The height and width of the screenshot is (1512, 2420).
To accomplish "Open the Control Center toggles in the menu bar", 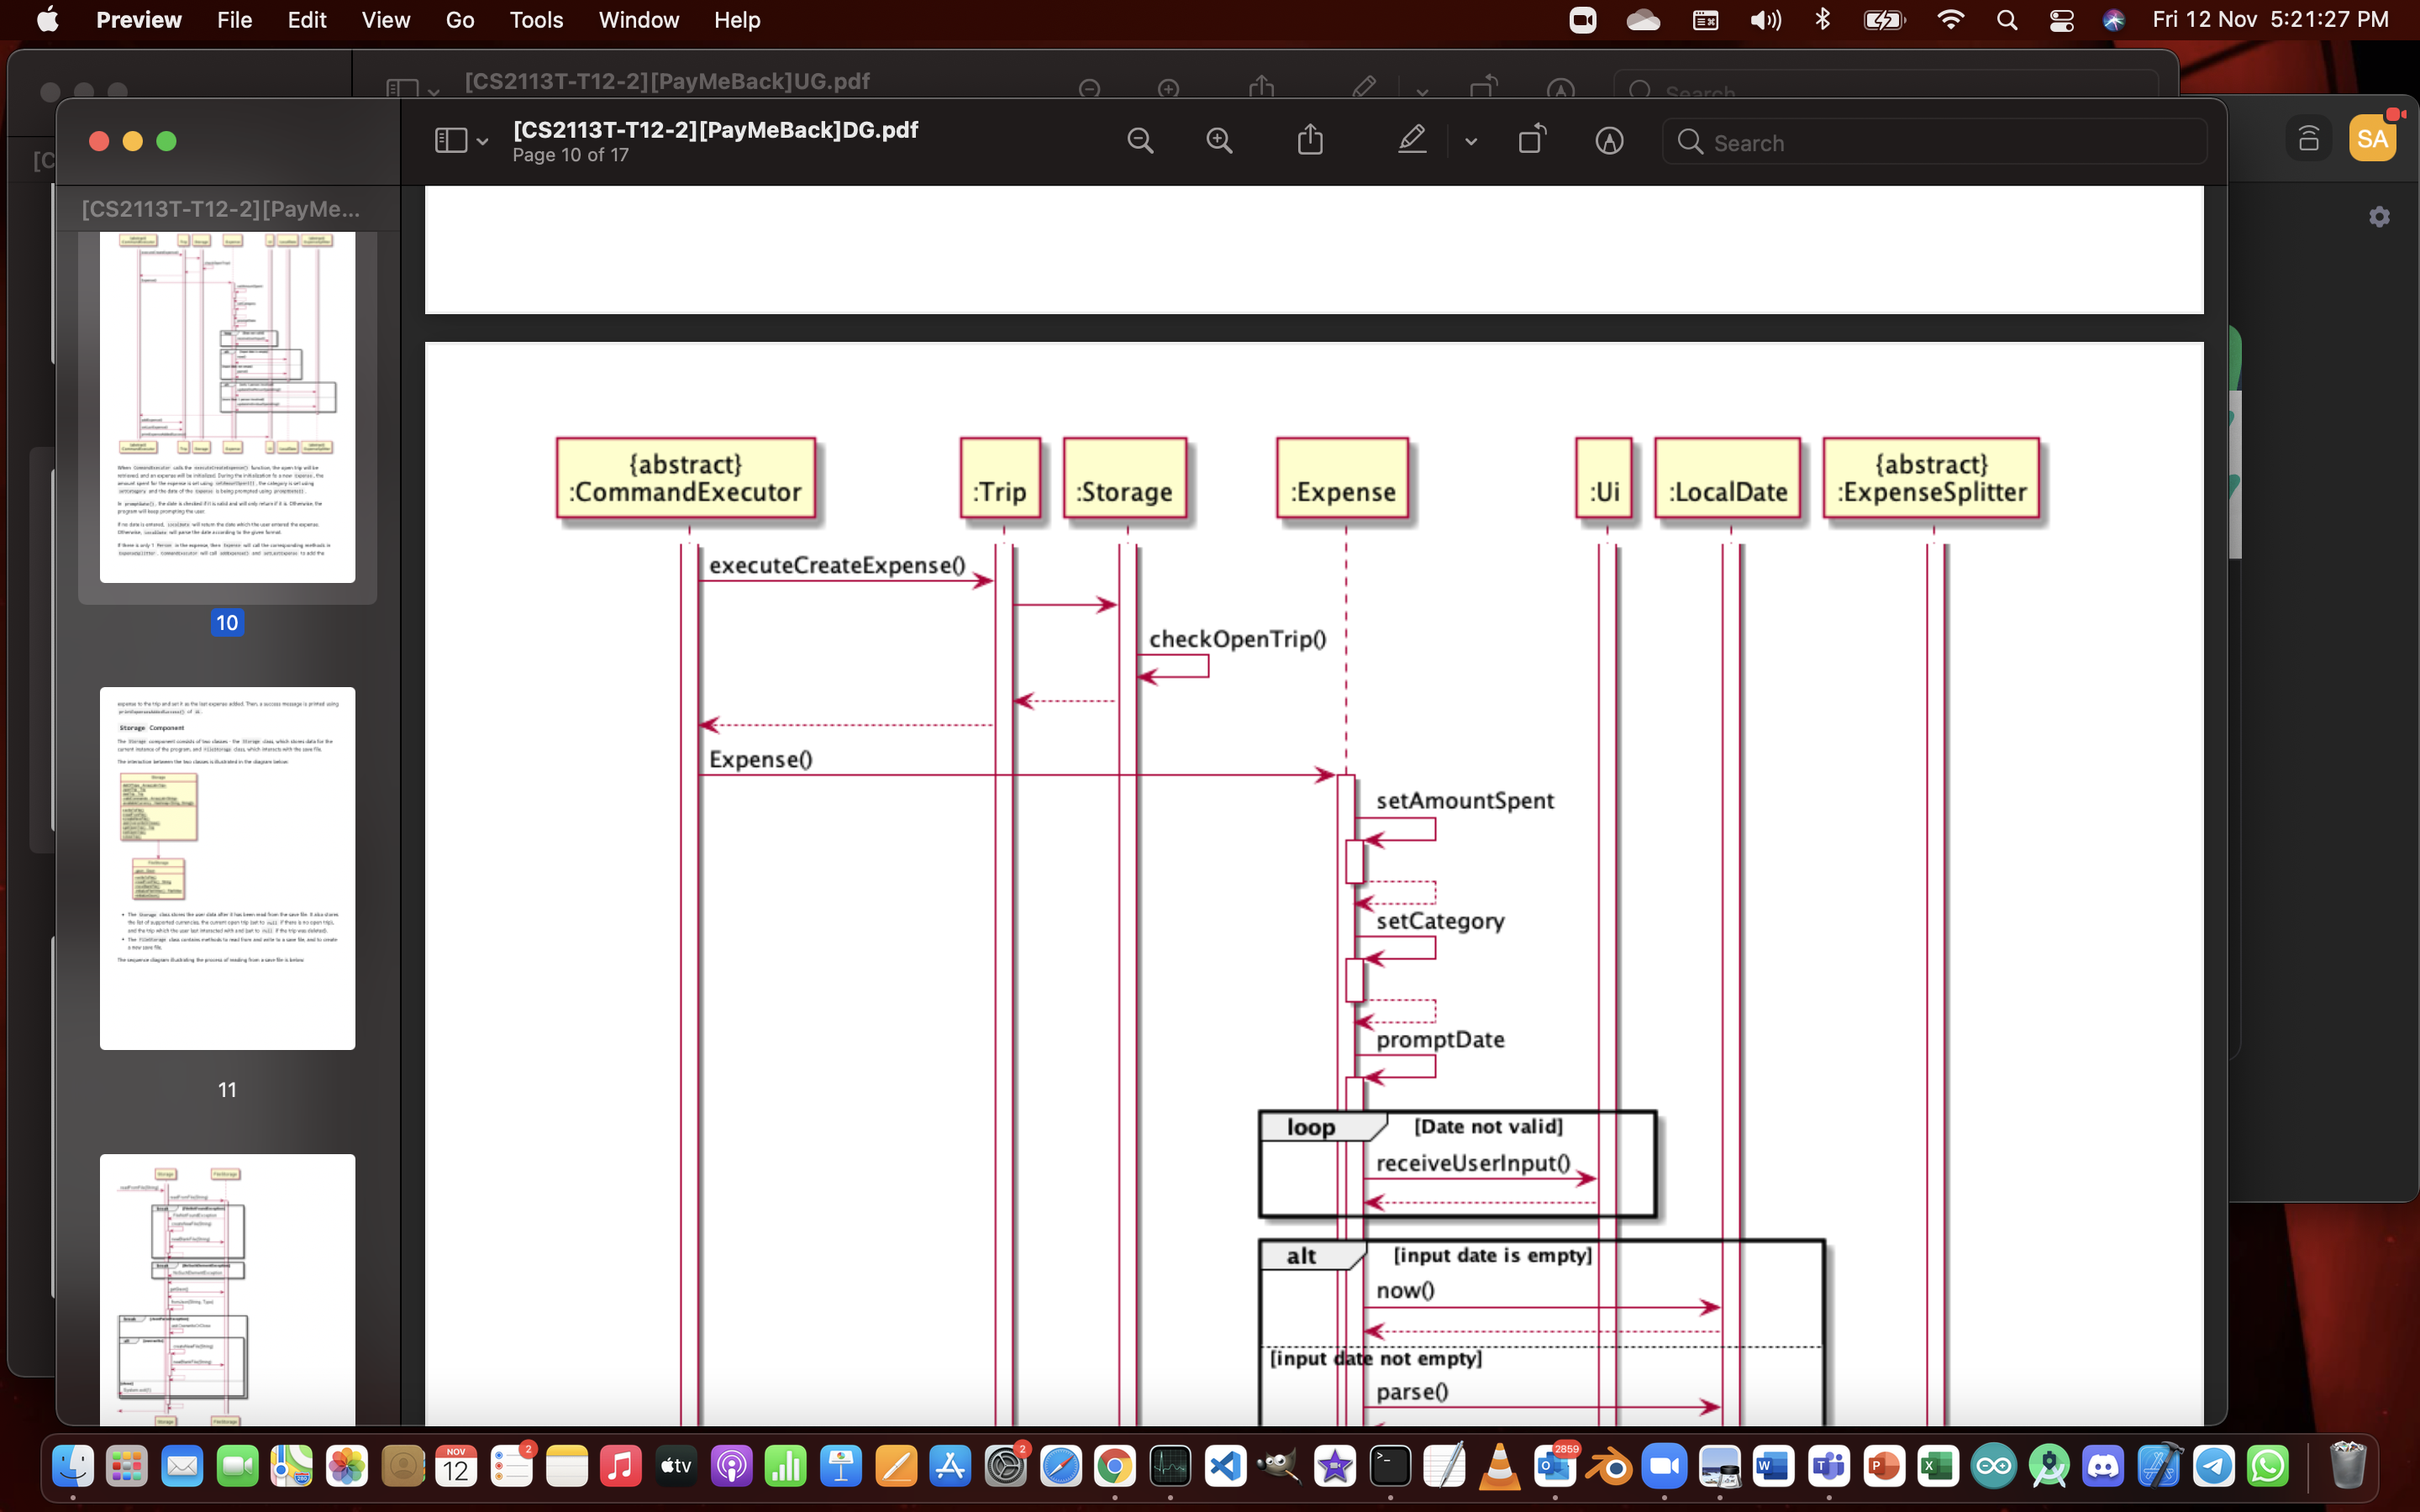I will point(2061,20).
